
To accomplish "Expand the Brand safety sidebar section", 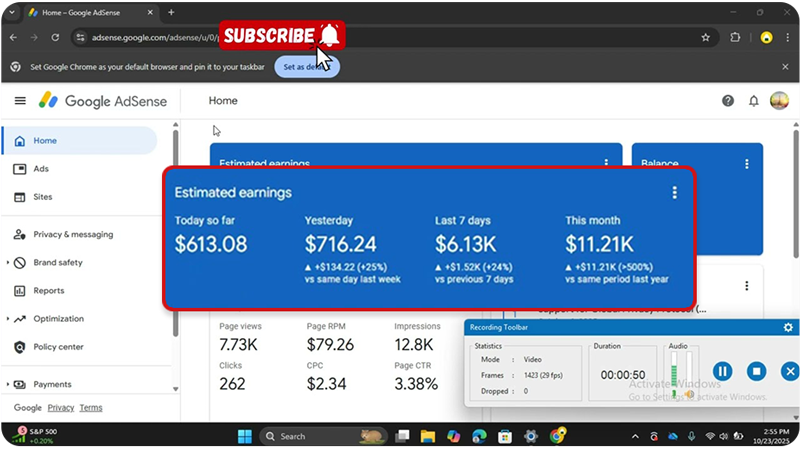I will 9,263.
